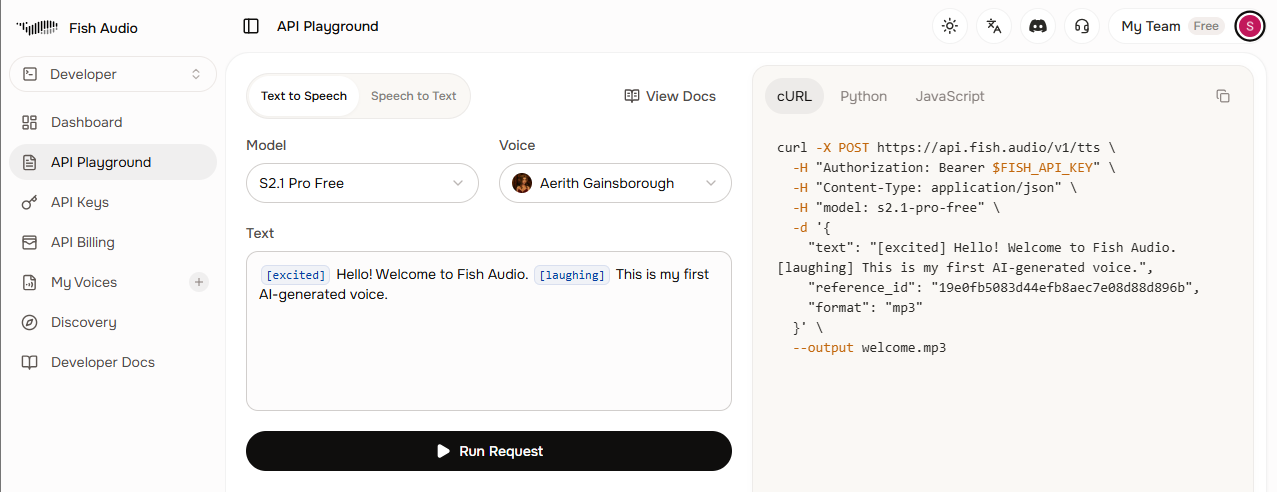Open Discovery in the sidebar
This screenshot has width=1277, height=492.
coord(113,322)
